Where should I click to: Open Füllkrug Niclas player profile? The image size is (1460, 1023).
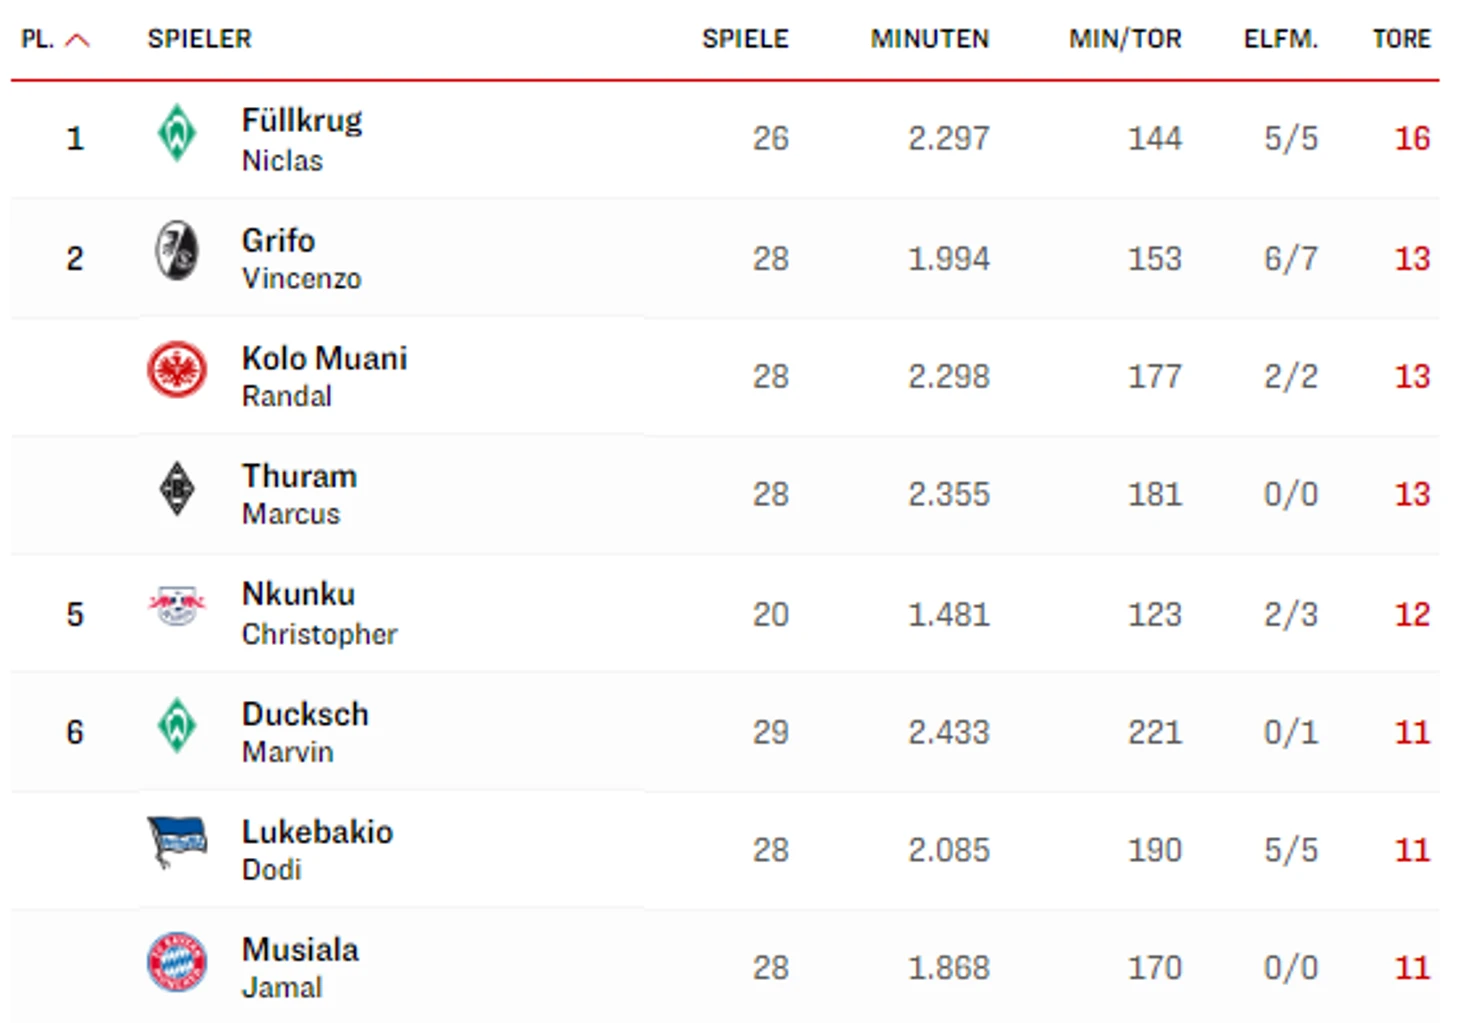[302, 139]
